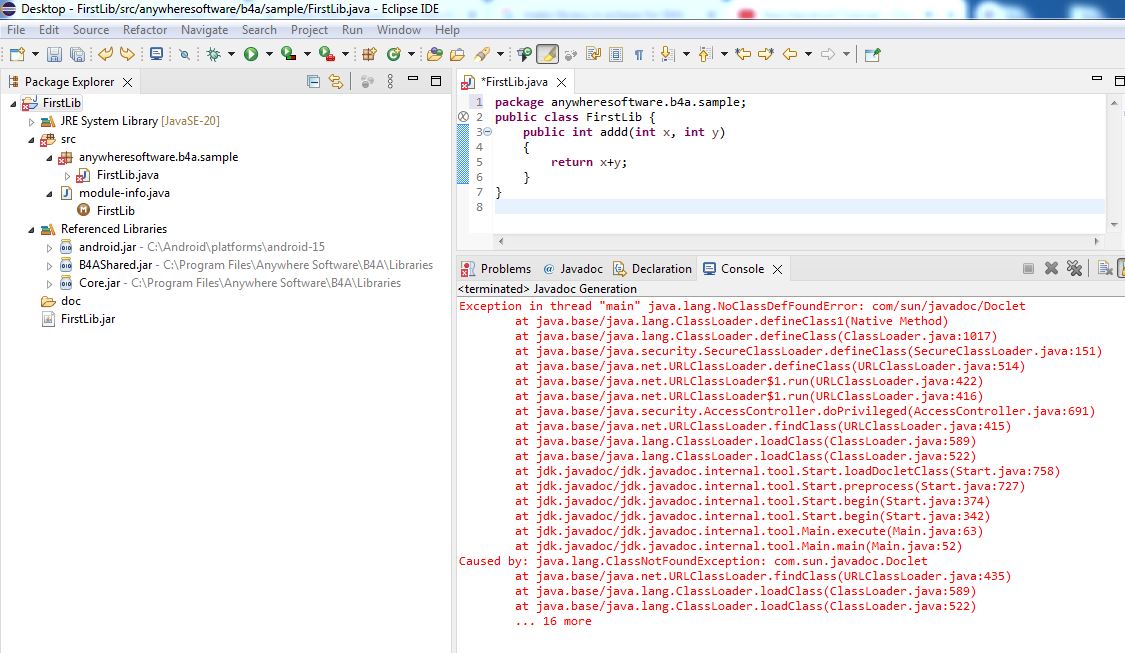Switch to the Problems tab

(497, 269)
